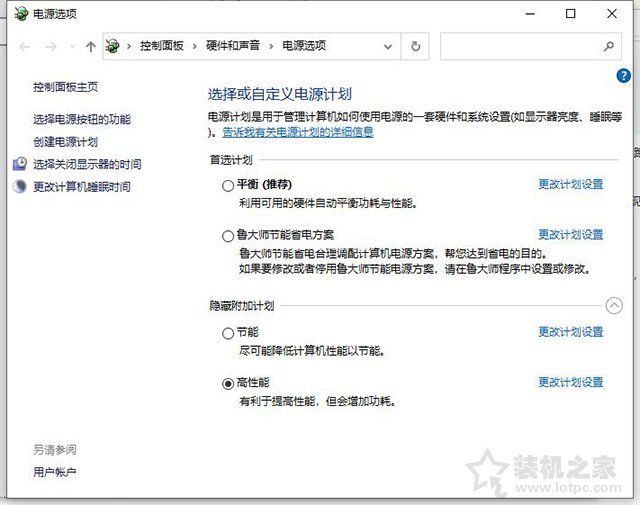Click the Forward navigation arrow

[x=51, y=47]
